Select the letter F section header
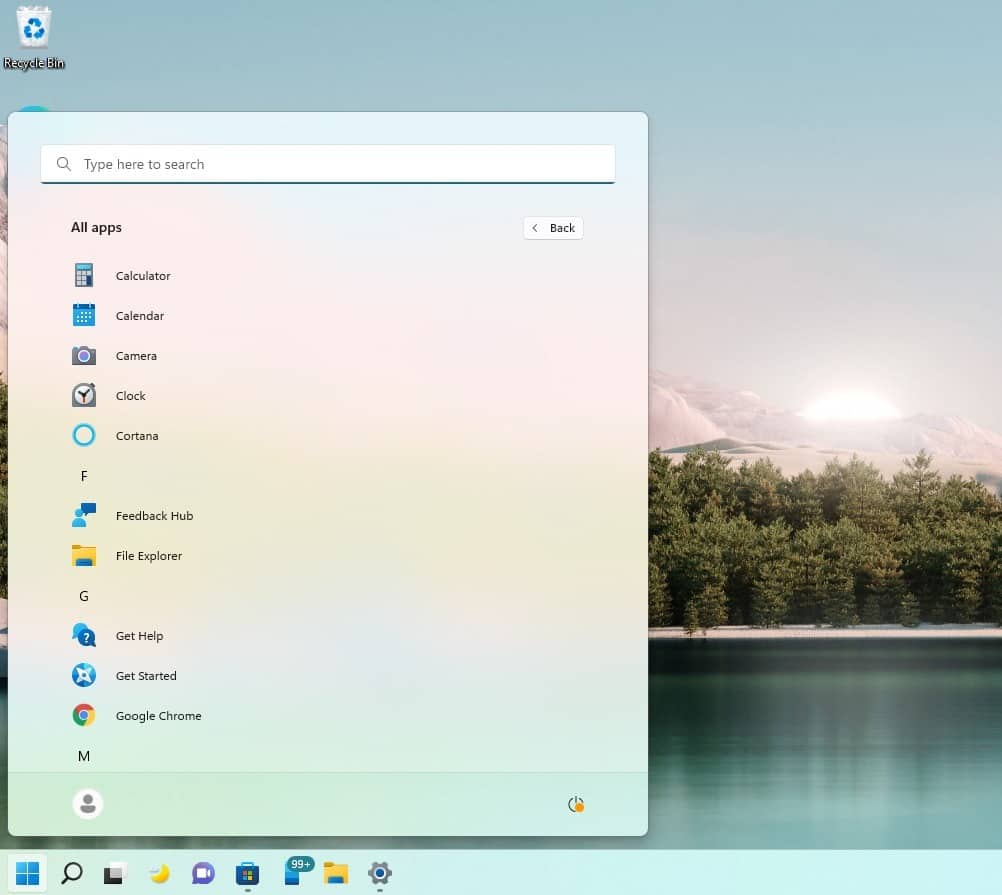The height and width of the screenshot is (895, 1002). click(84, 476)
